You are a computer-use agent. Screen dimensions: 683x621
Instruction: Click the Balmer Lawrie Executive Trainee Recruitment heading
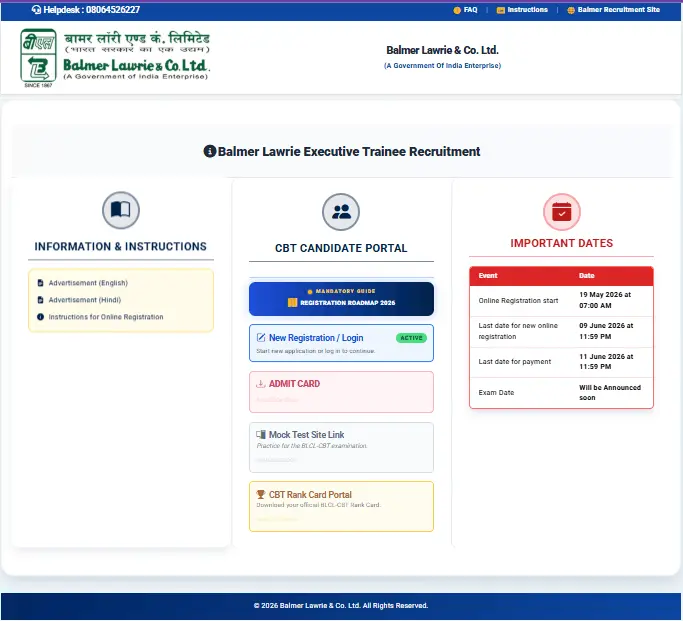(348, 152)
